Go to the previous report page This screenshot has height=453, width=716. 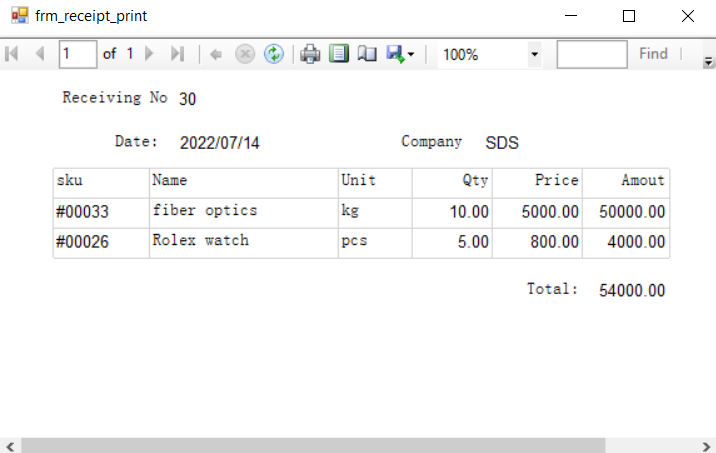[40, 54]
